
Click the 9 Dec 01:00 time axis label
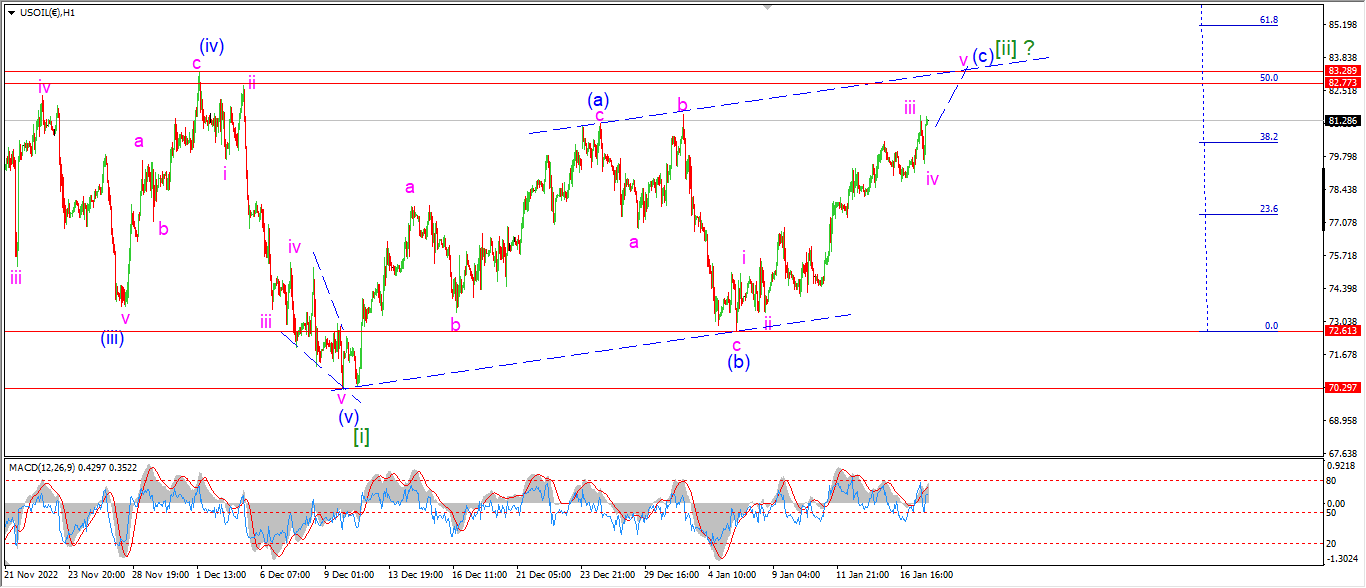click(x=349, y=575)
